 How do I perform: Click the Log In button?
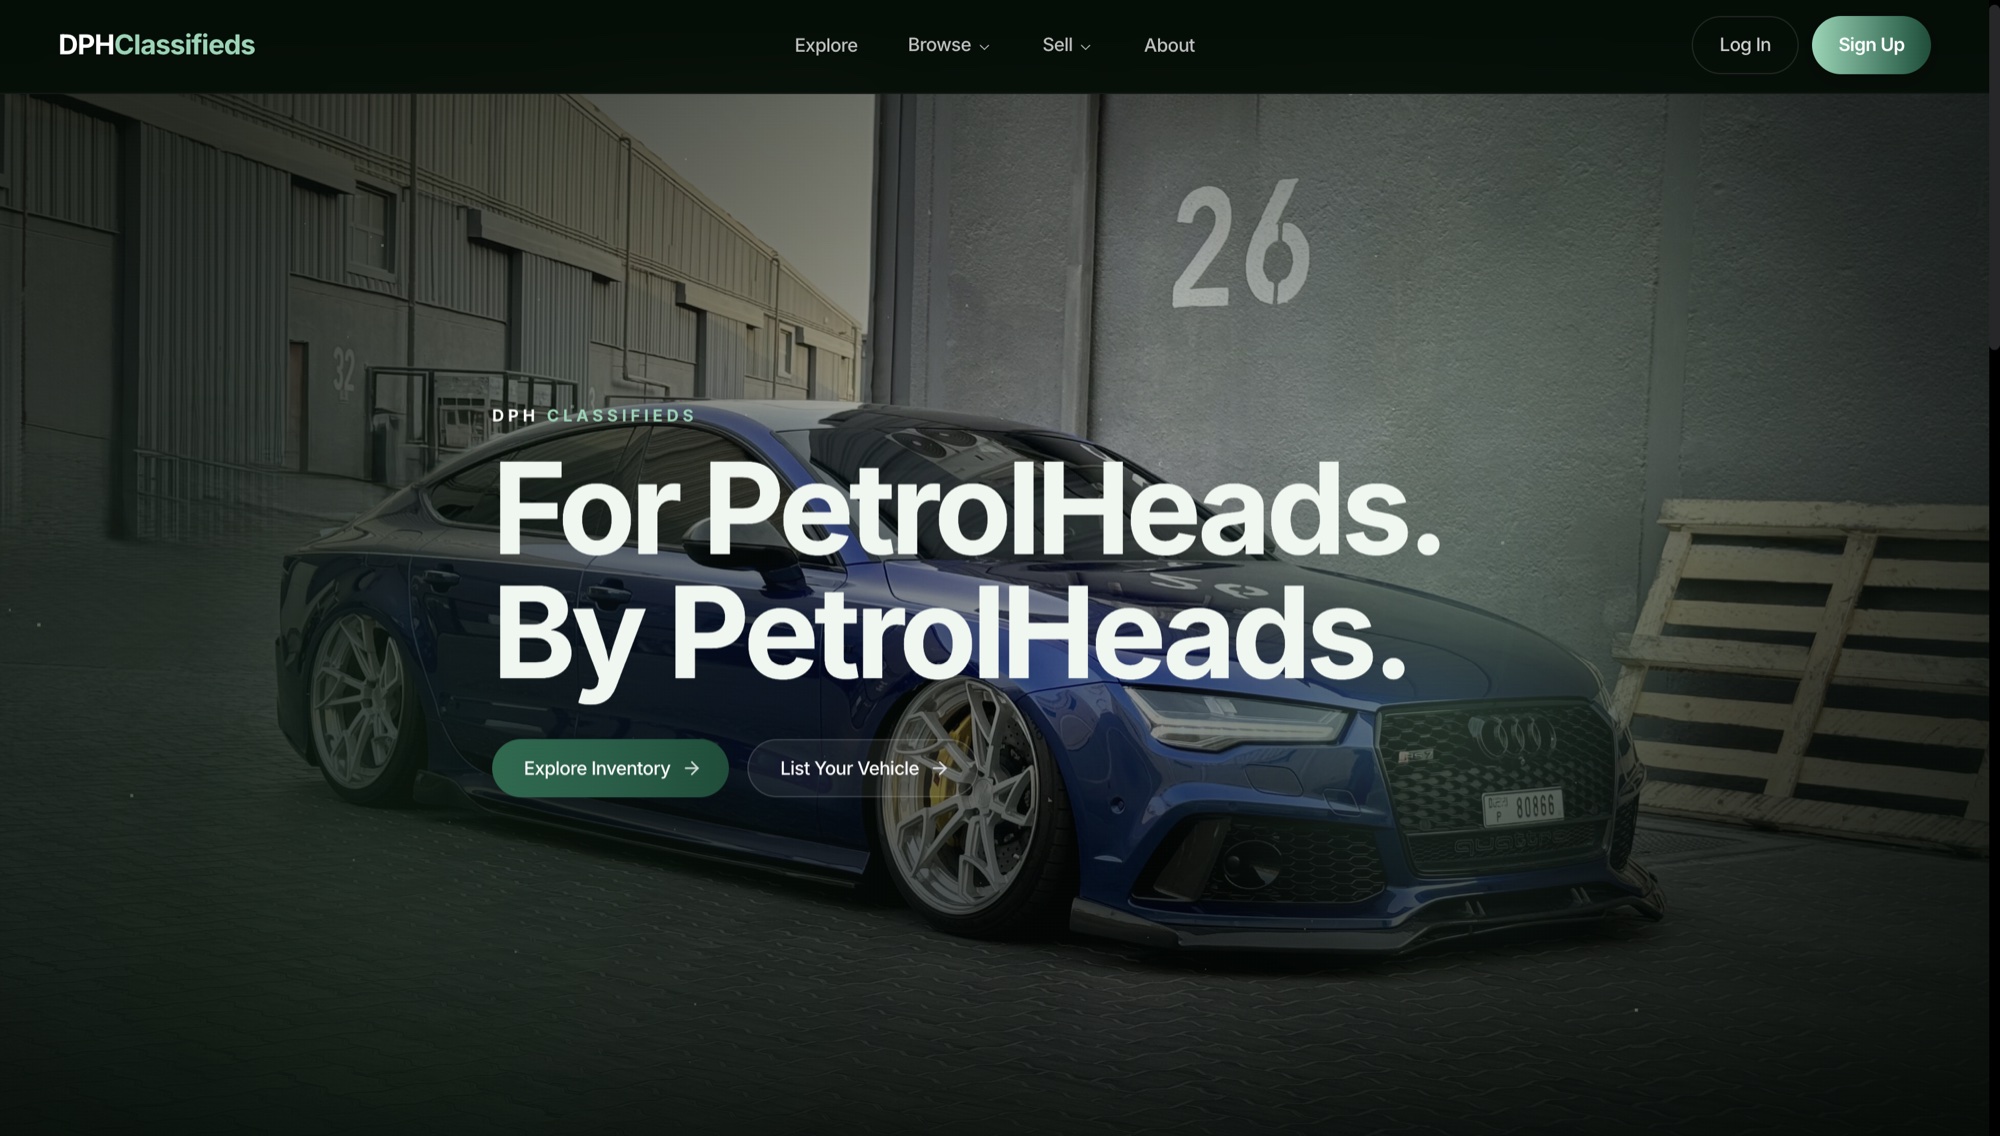pos(1745,45)
